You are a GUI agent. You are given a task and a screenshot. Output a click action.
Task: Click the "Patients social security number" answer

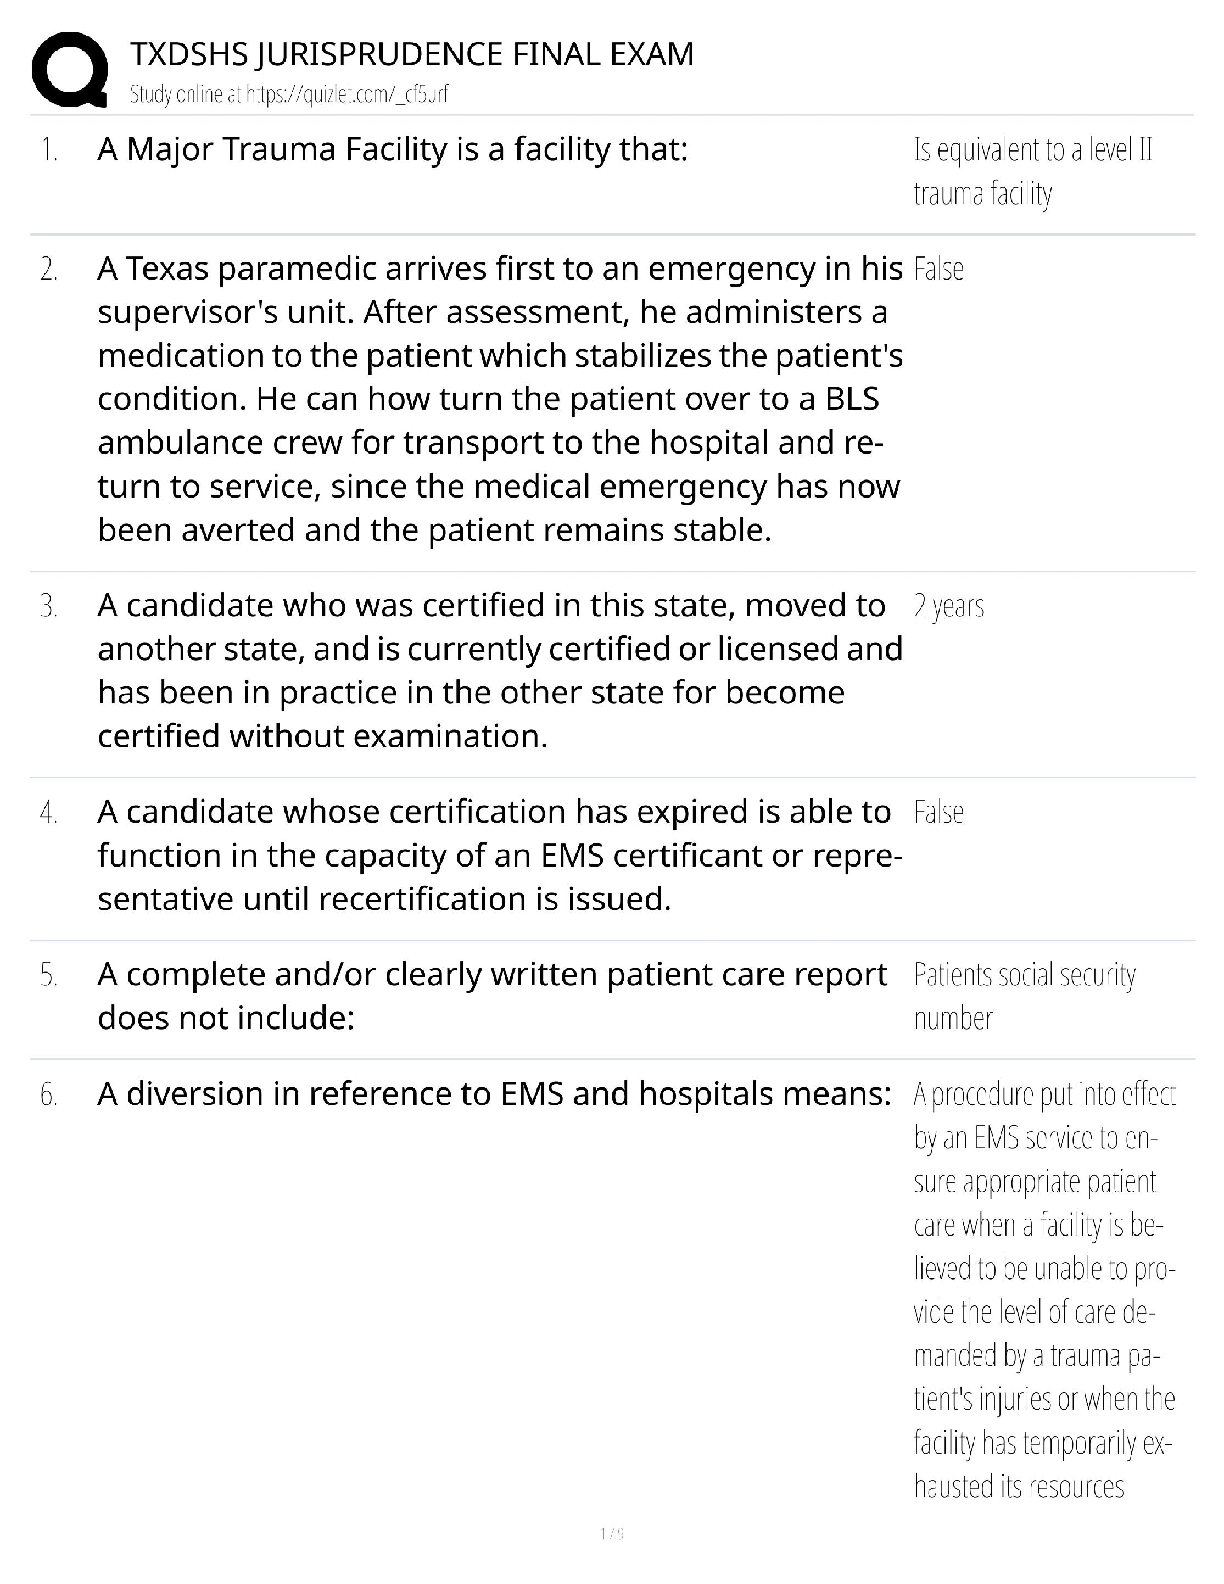1024,996
